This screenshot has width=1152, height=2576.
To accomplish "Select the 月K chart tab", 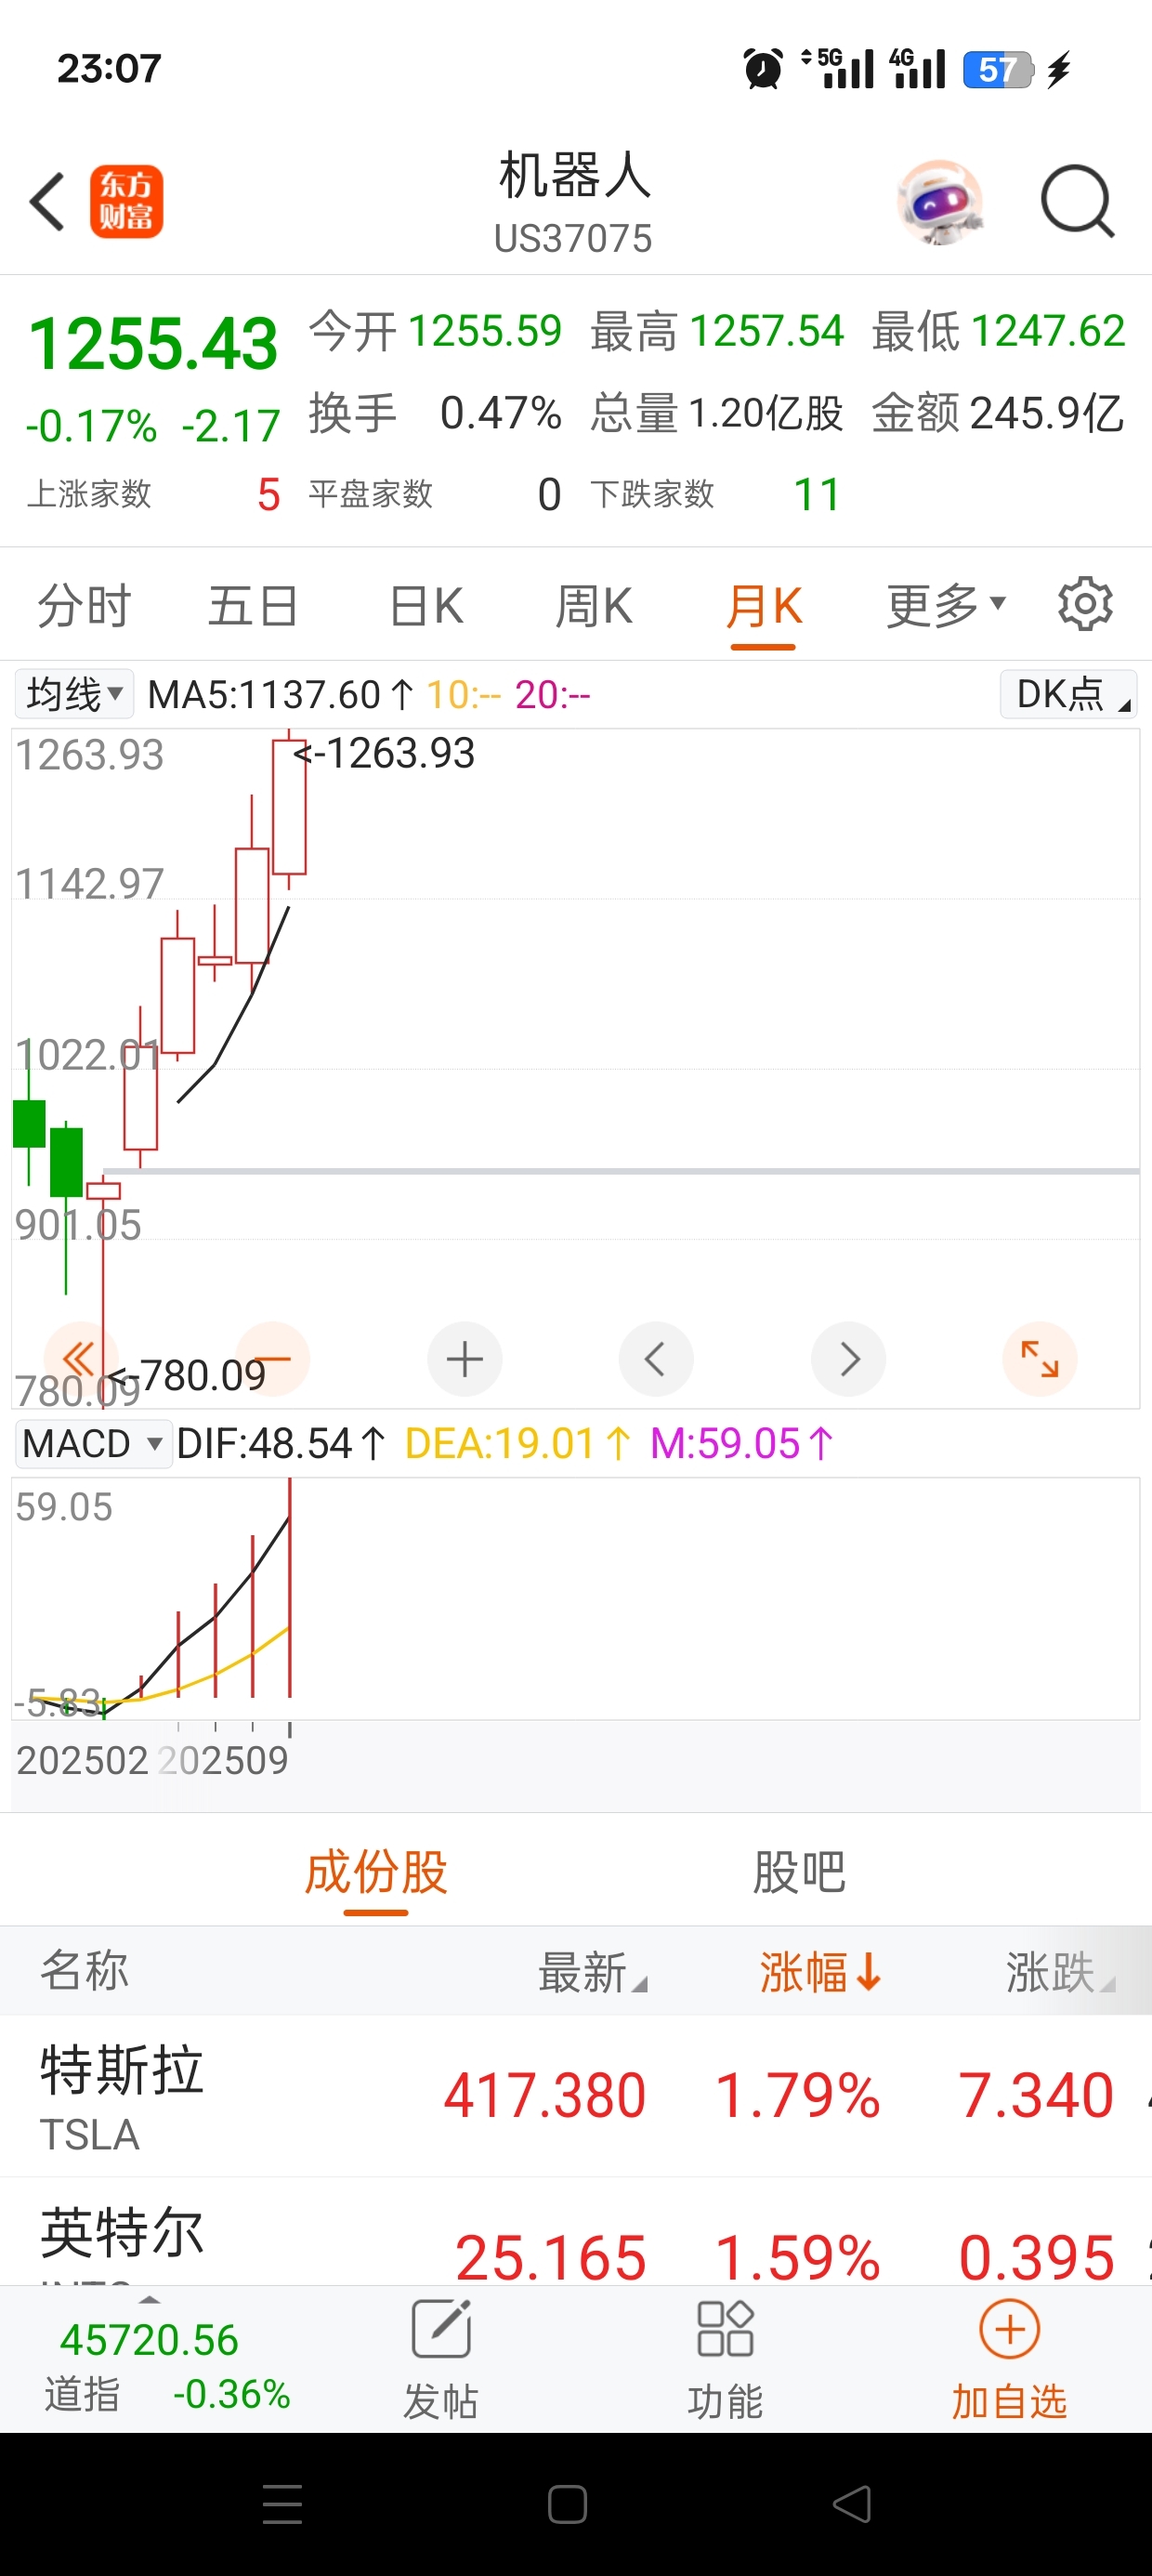I will tap(763, 606).
